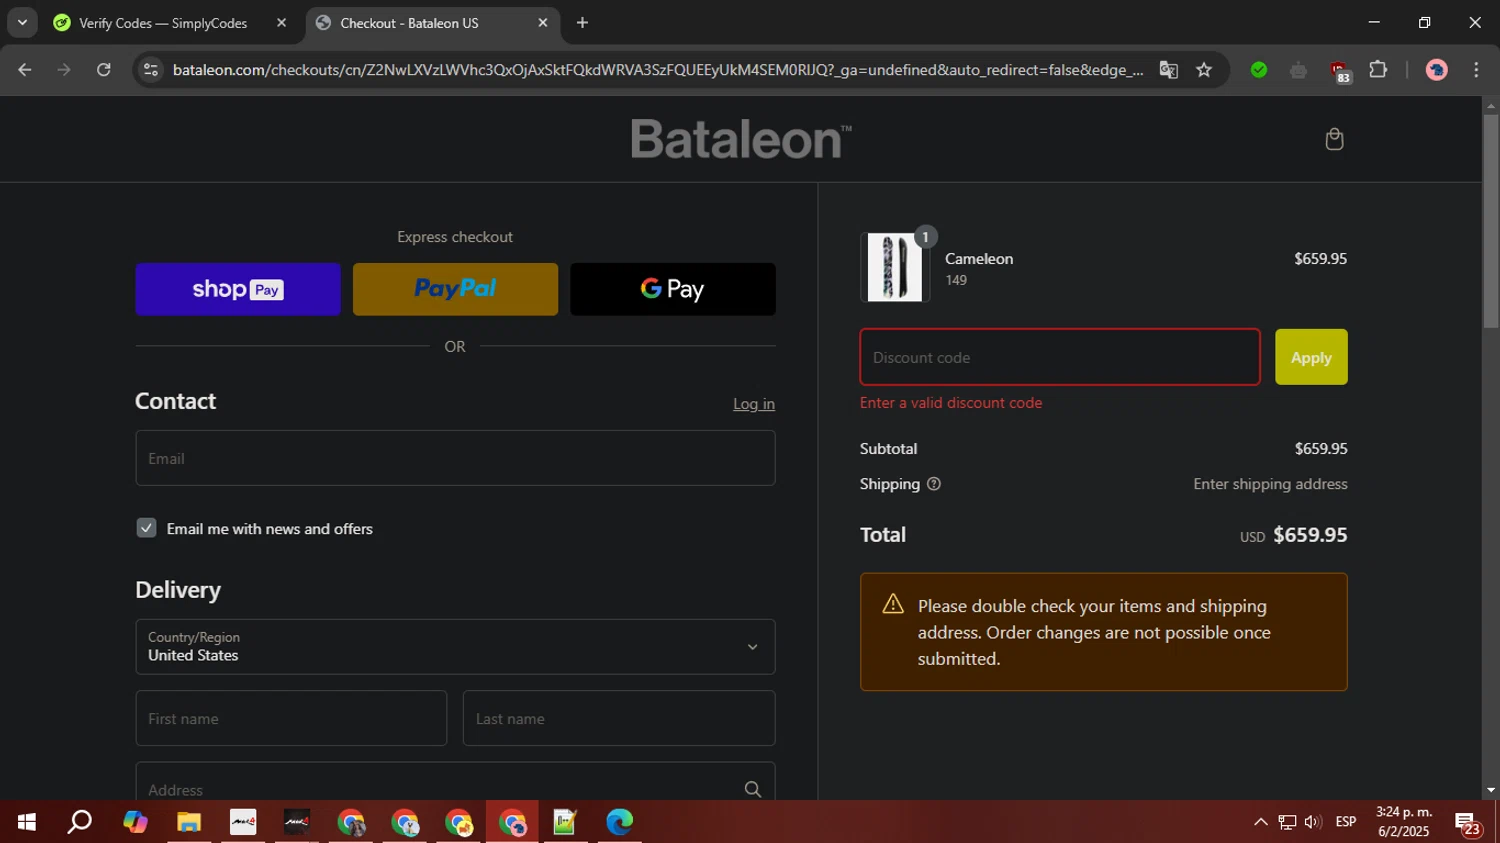Click the browser address bar URL
This screenshot has height=843, width=1500.
click(x=657, y=70)
